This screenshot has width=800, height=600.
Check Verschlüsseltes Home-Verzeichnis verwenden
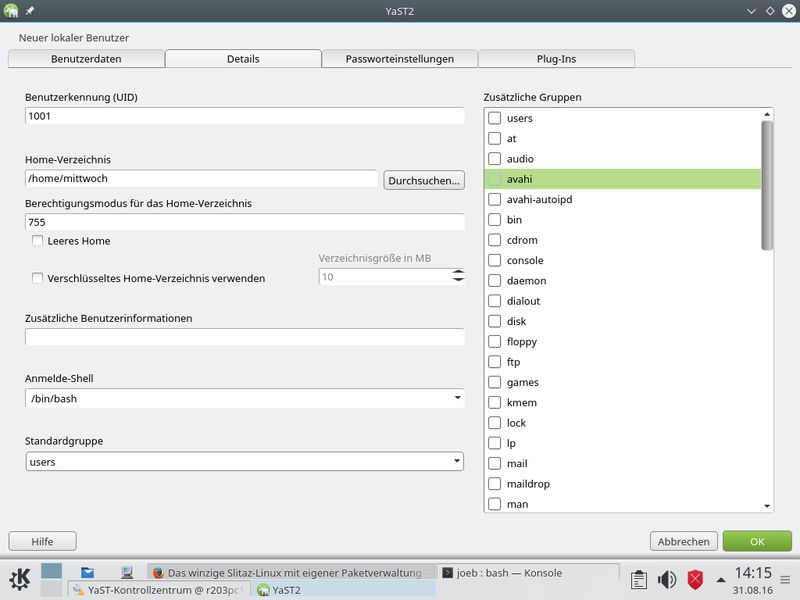click(x=37, y=278)
